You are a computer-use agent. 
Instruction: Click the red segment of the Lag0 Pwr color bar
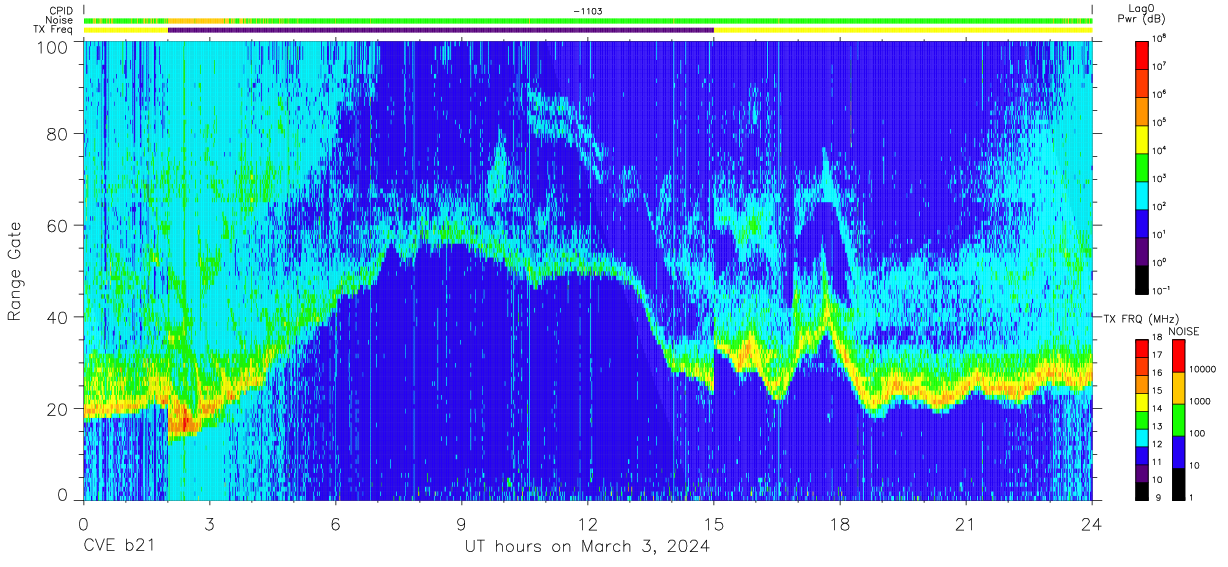(1142, 55)
